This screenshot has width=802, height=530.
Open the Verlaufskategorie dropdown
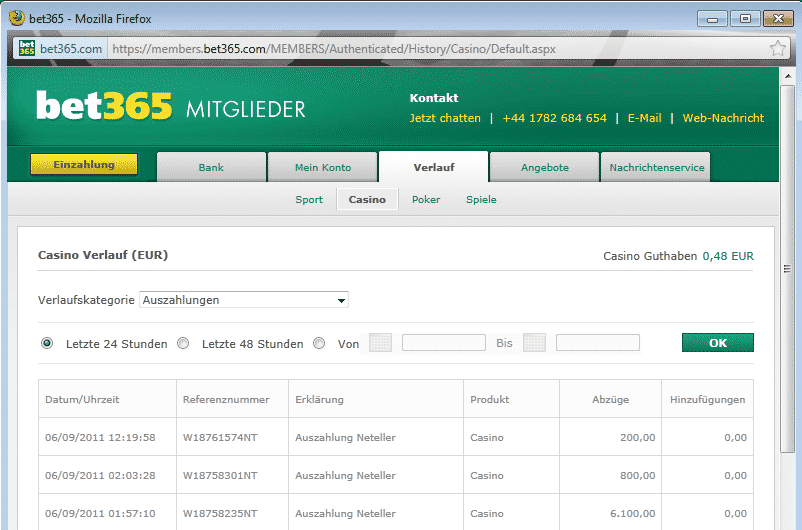coord(244,300)
